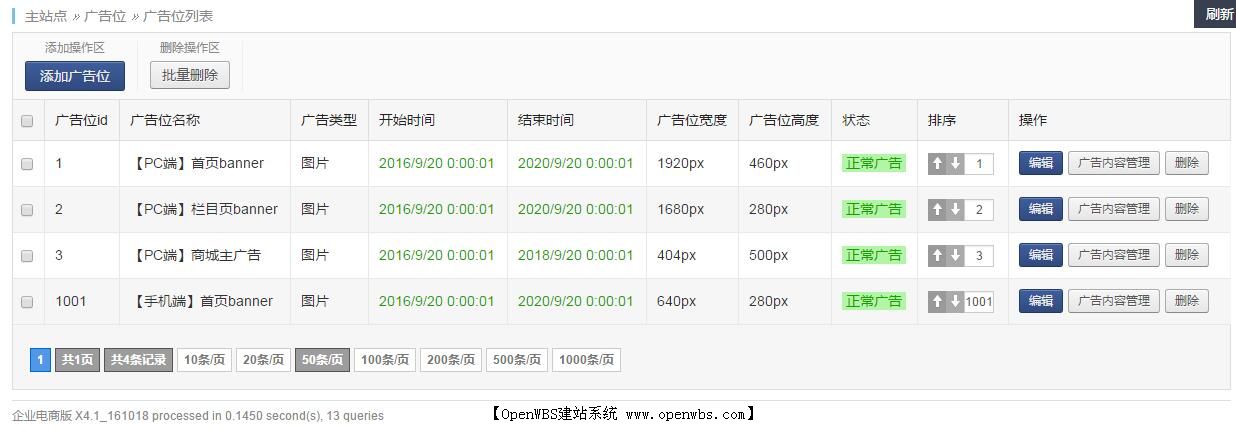Check the box for ad slot id 1
The image size is (1236, 431).
[27, 164]
